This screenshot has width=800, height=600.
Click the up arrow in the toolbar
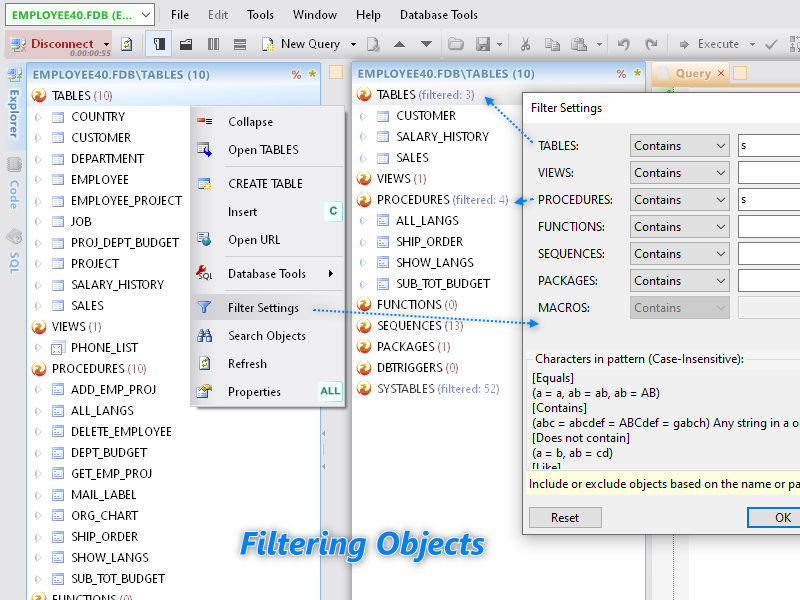point(399,44)
